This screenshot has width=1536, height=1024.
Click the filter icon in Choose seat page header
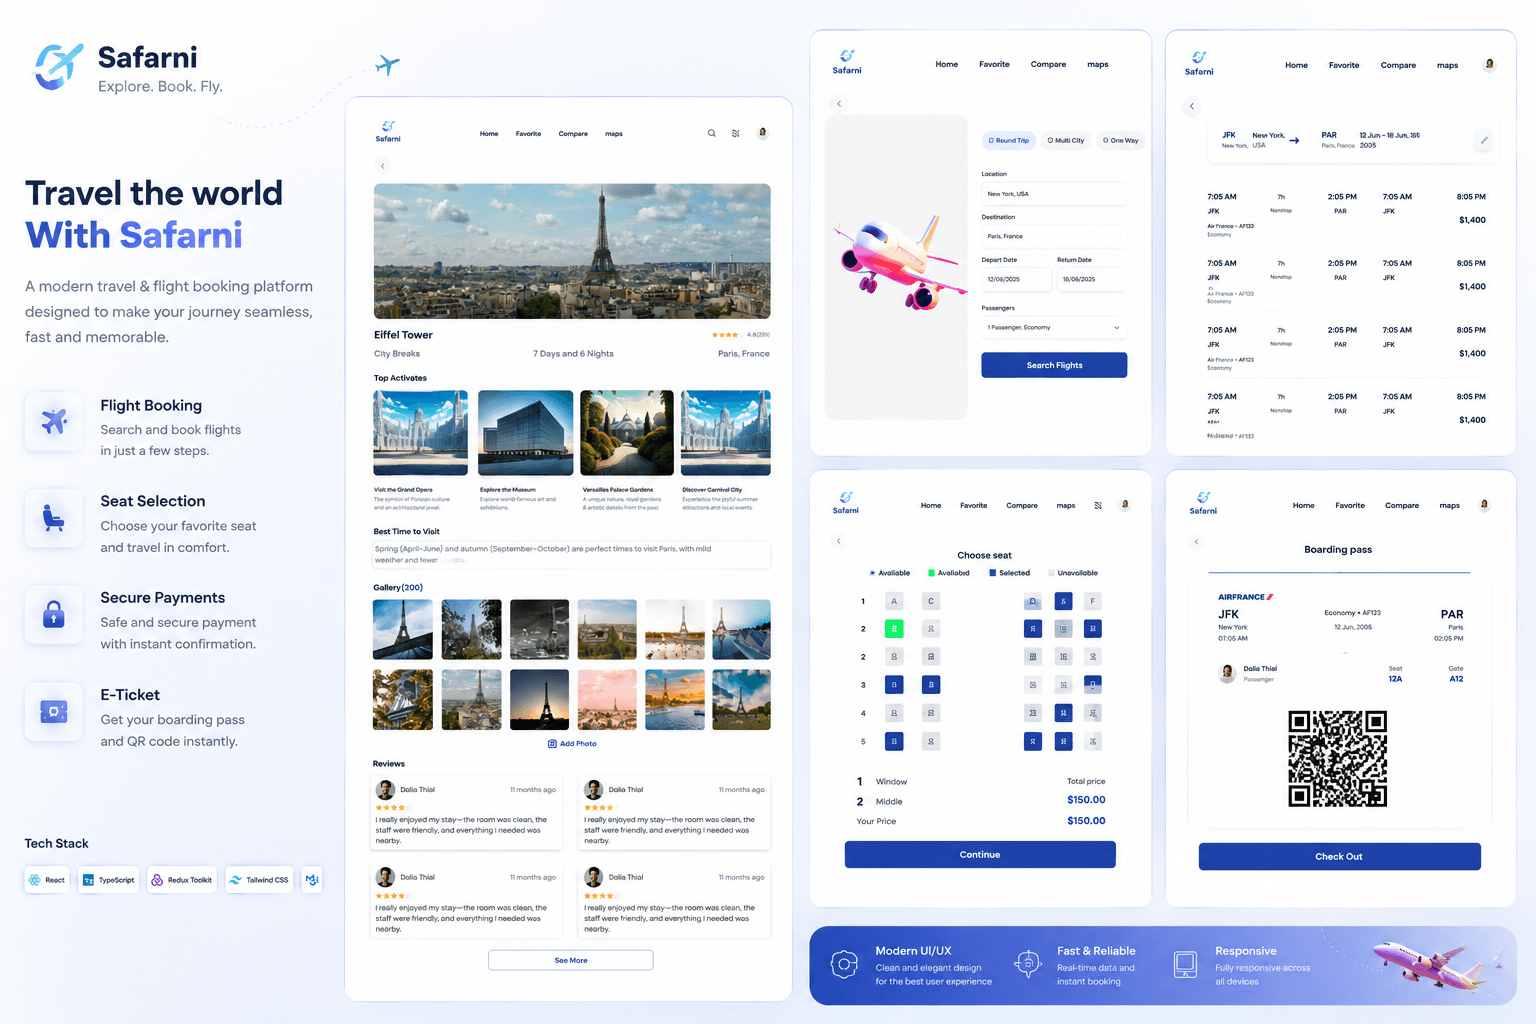point(1098,505)
